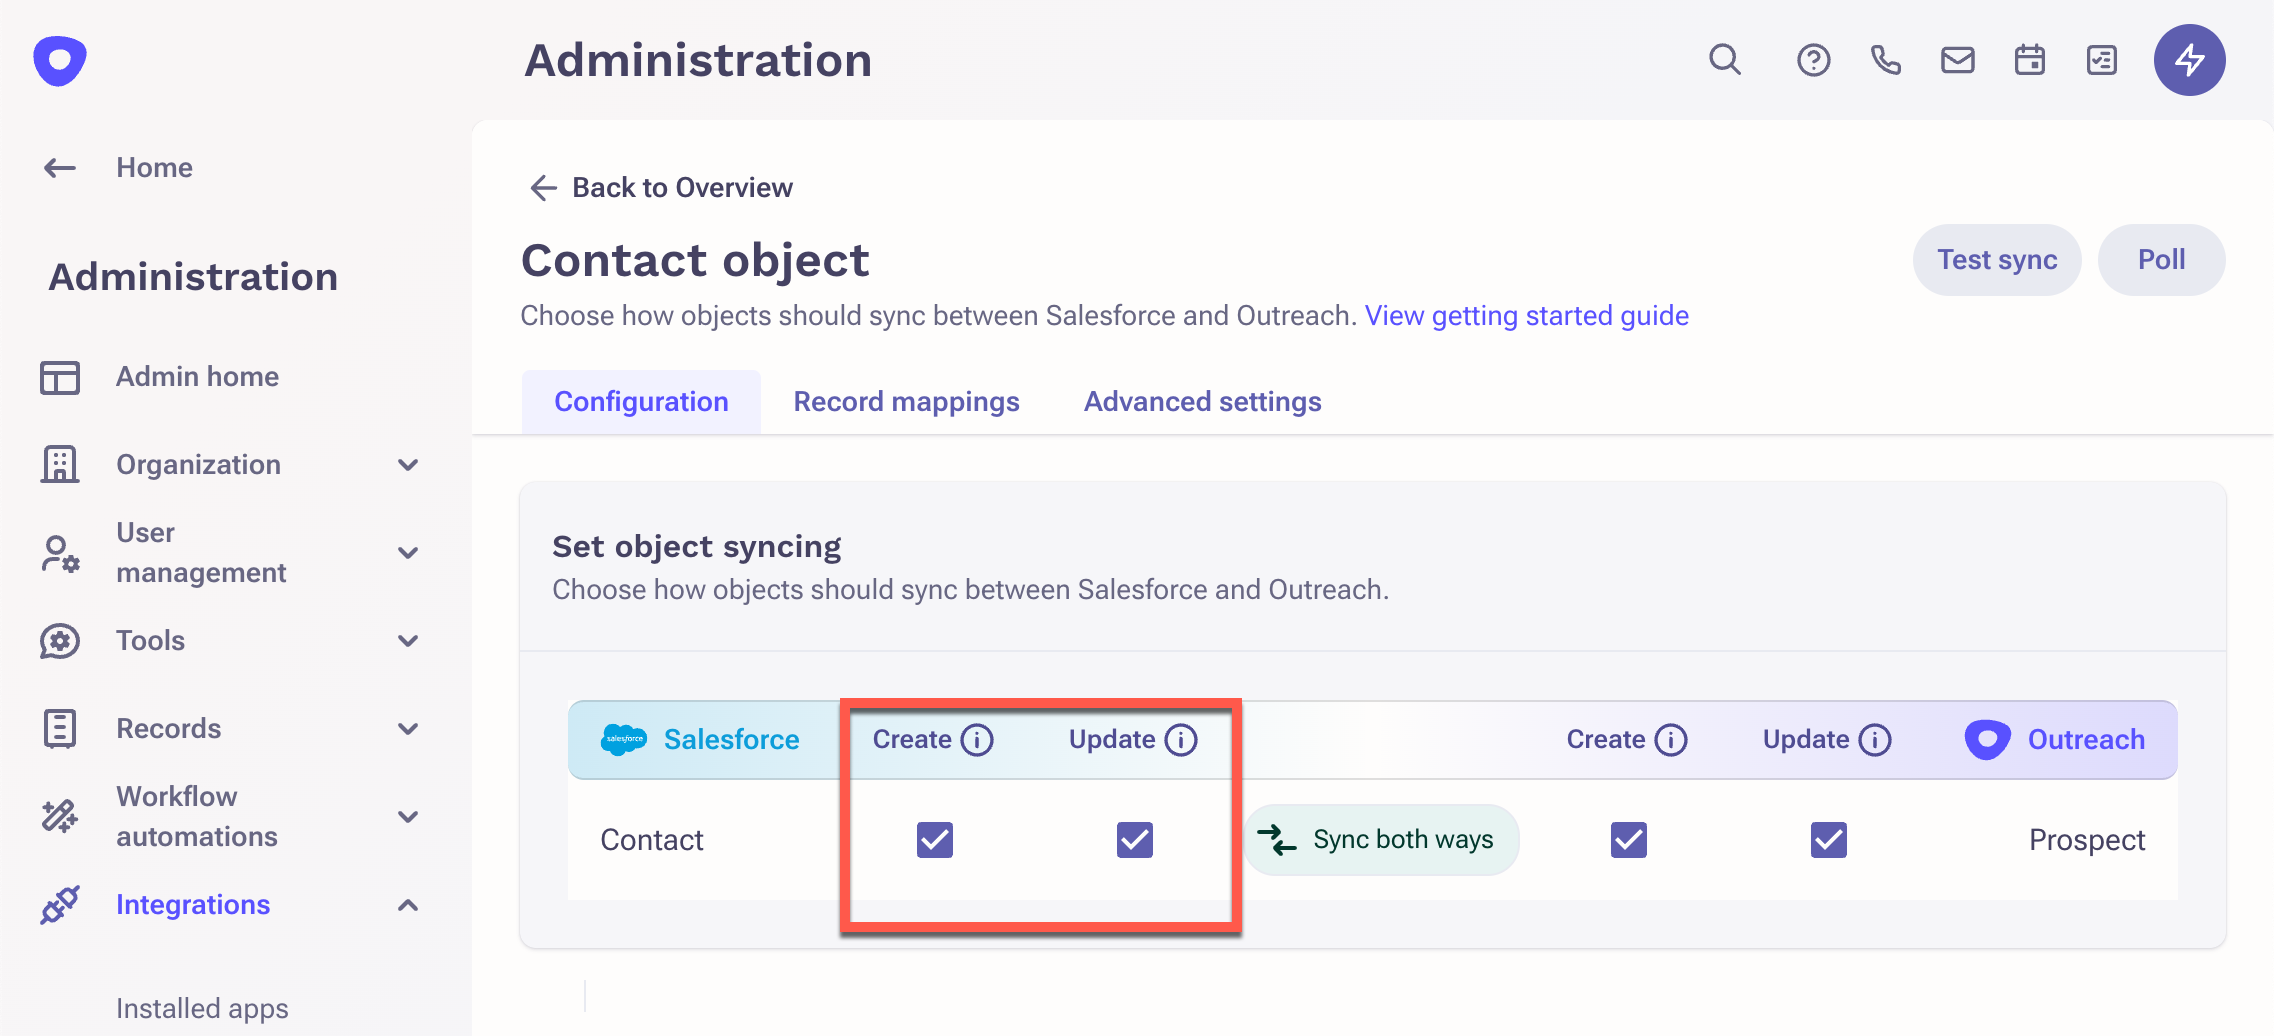
Task: Expand the User management section
Action: (x=408, y=553)
